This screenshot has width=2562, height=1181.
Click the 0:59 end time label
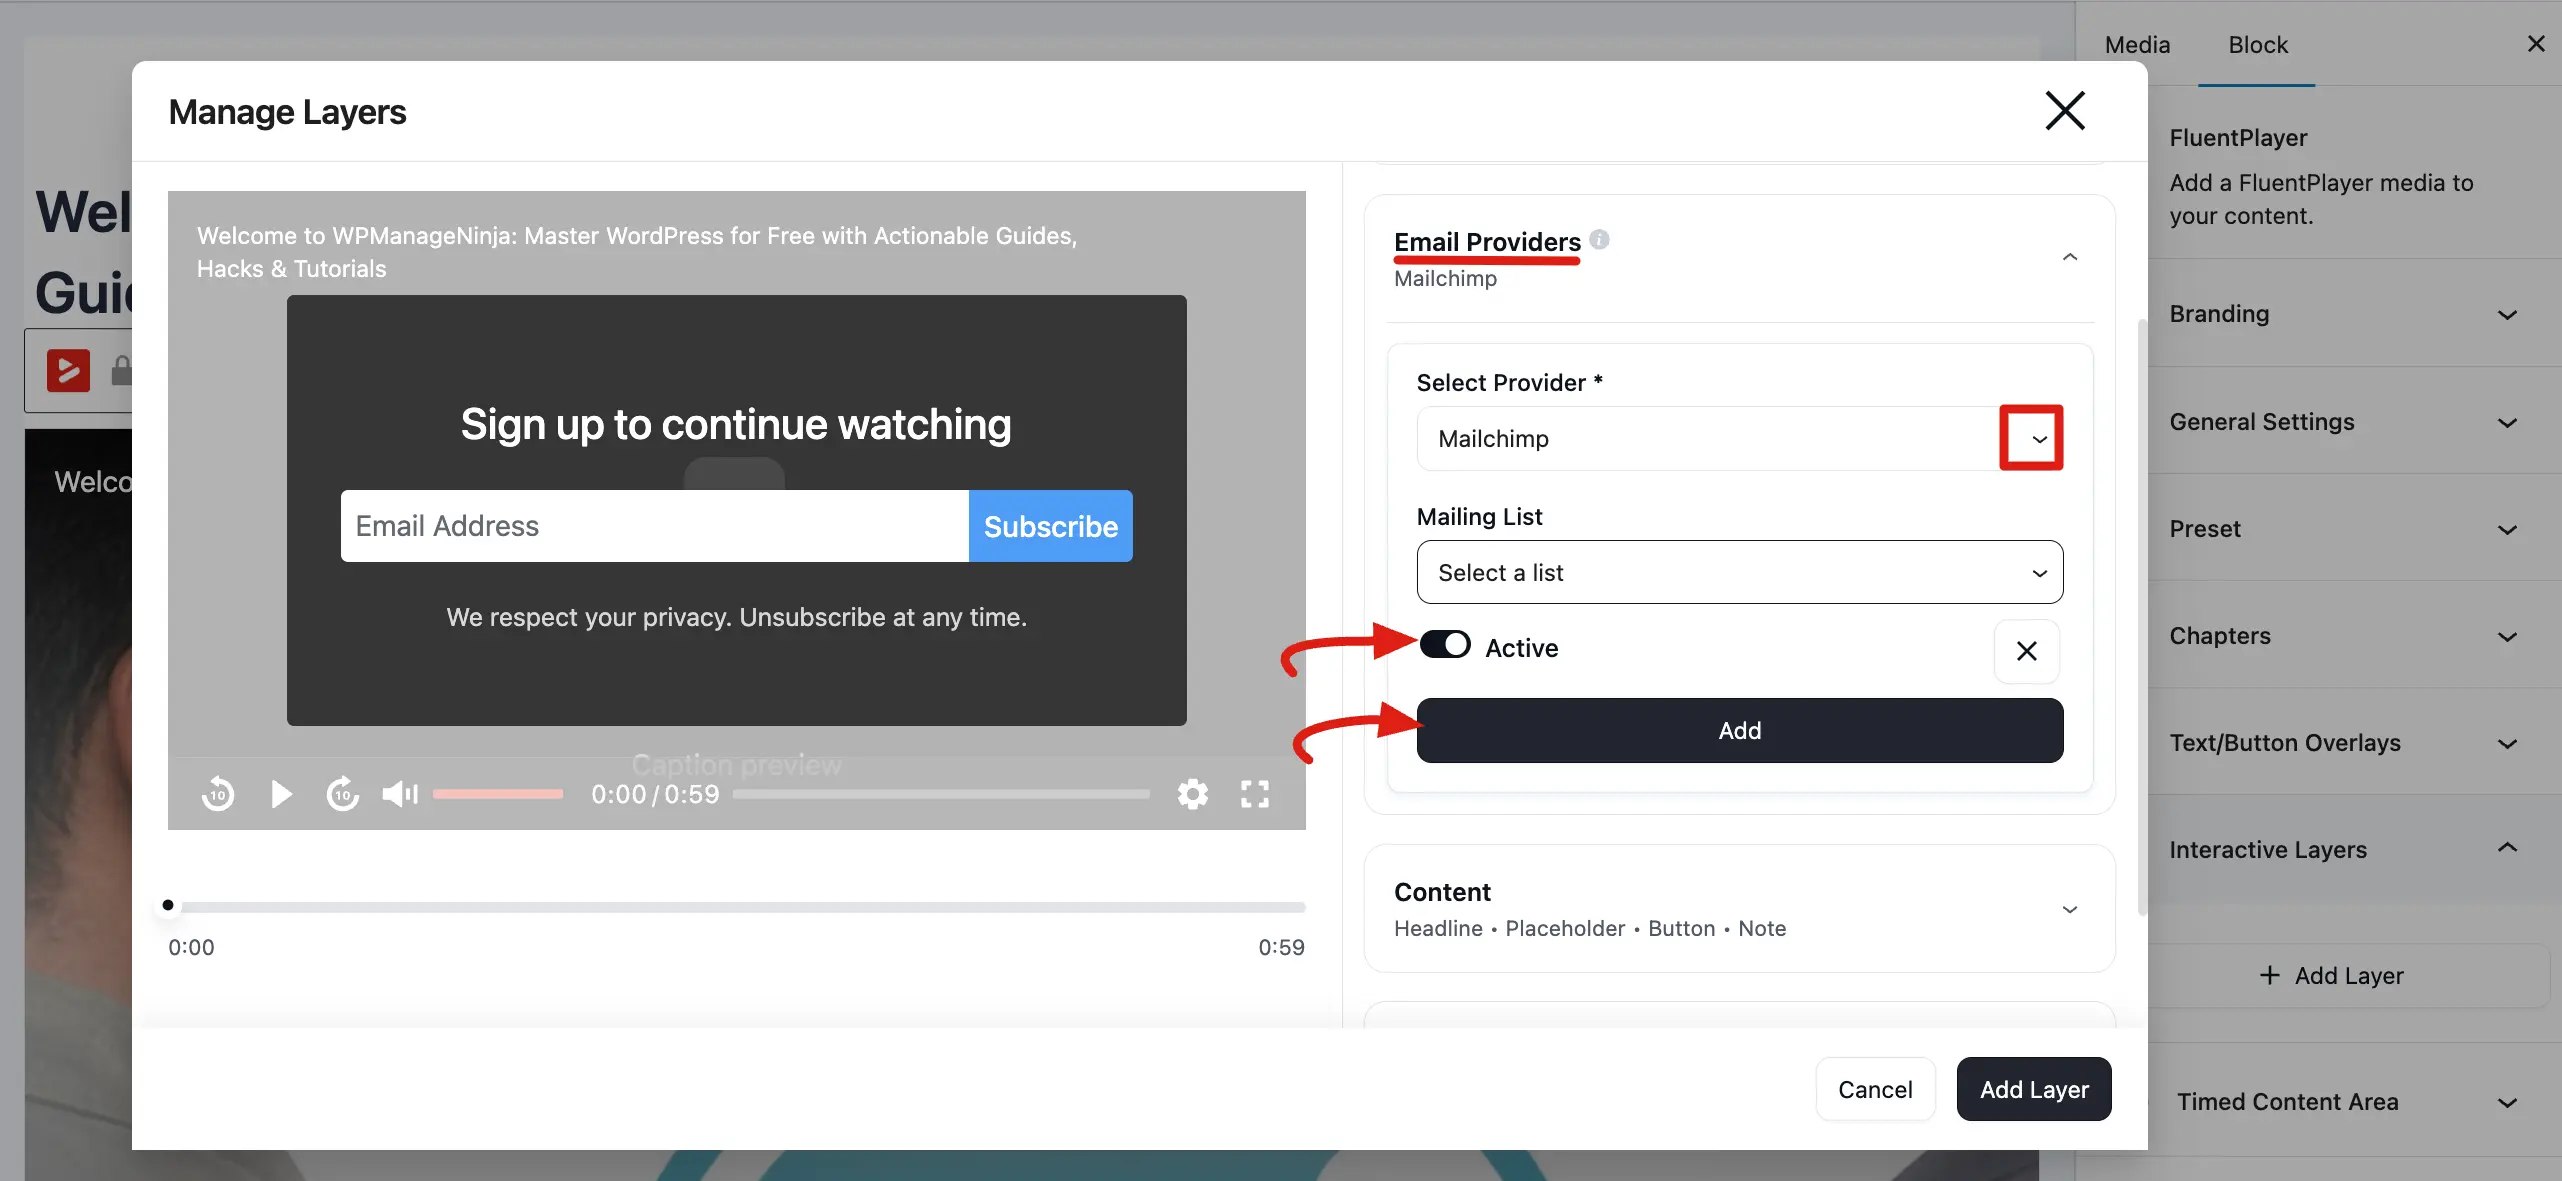[x=1281, y=947]
